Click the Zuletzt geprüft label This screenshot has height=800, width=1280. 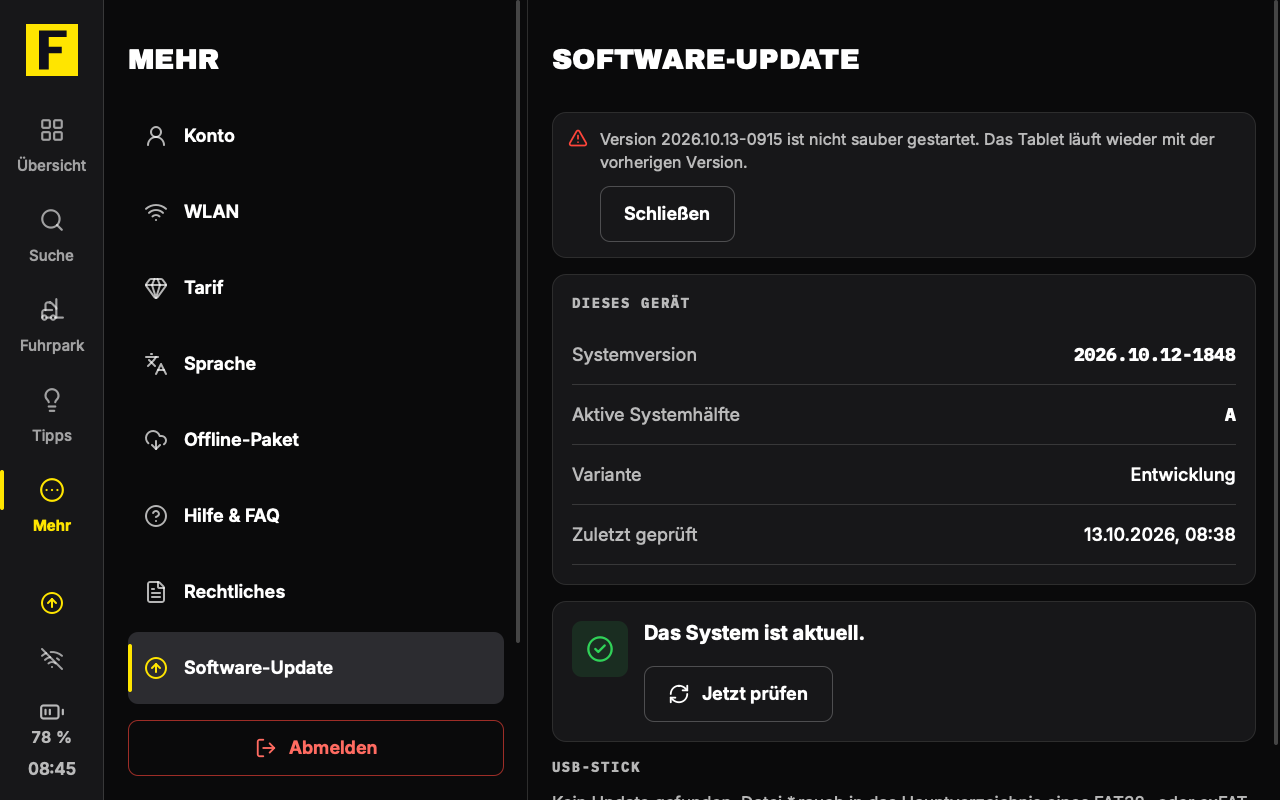pyautogui.click(x=635, y=535)
